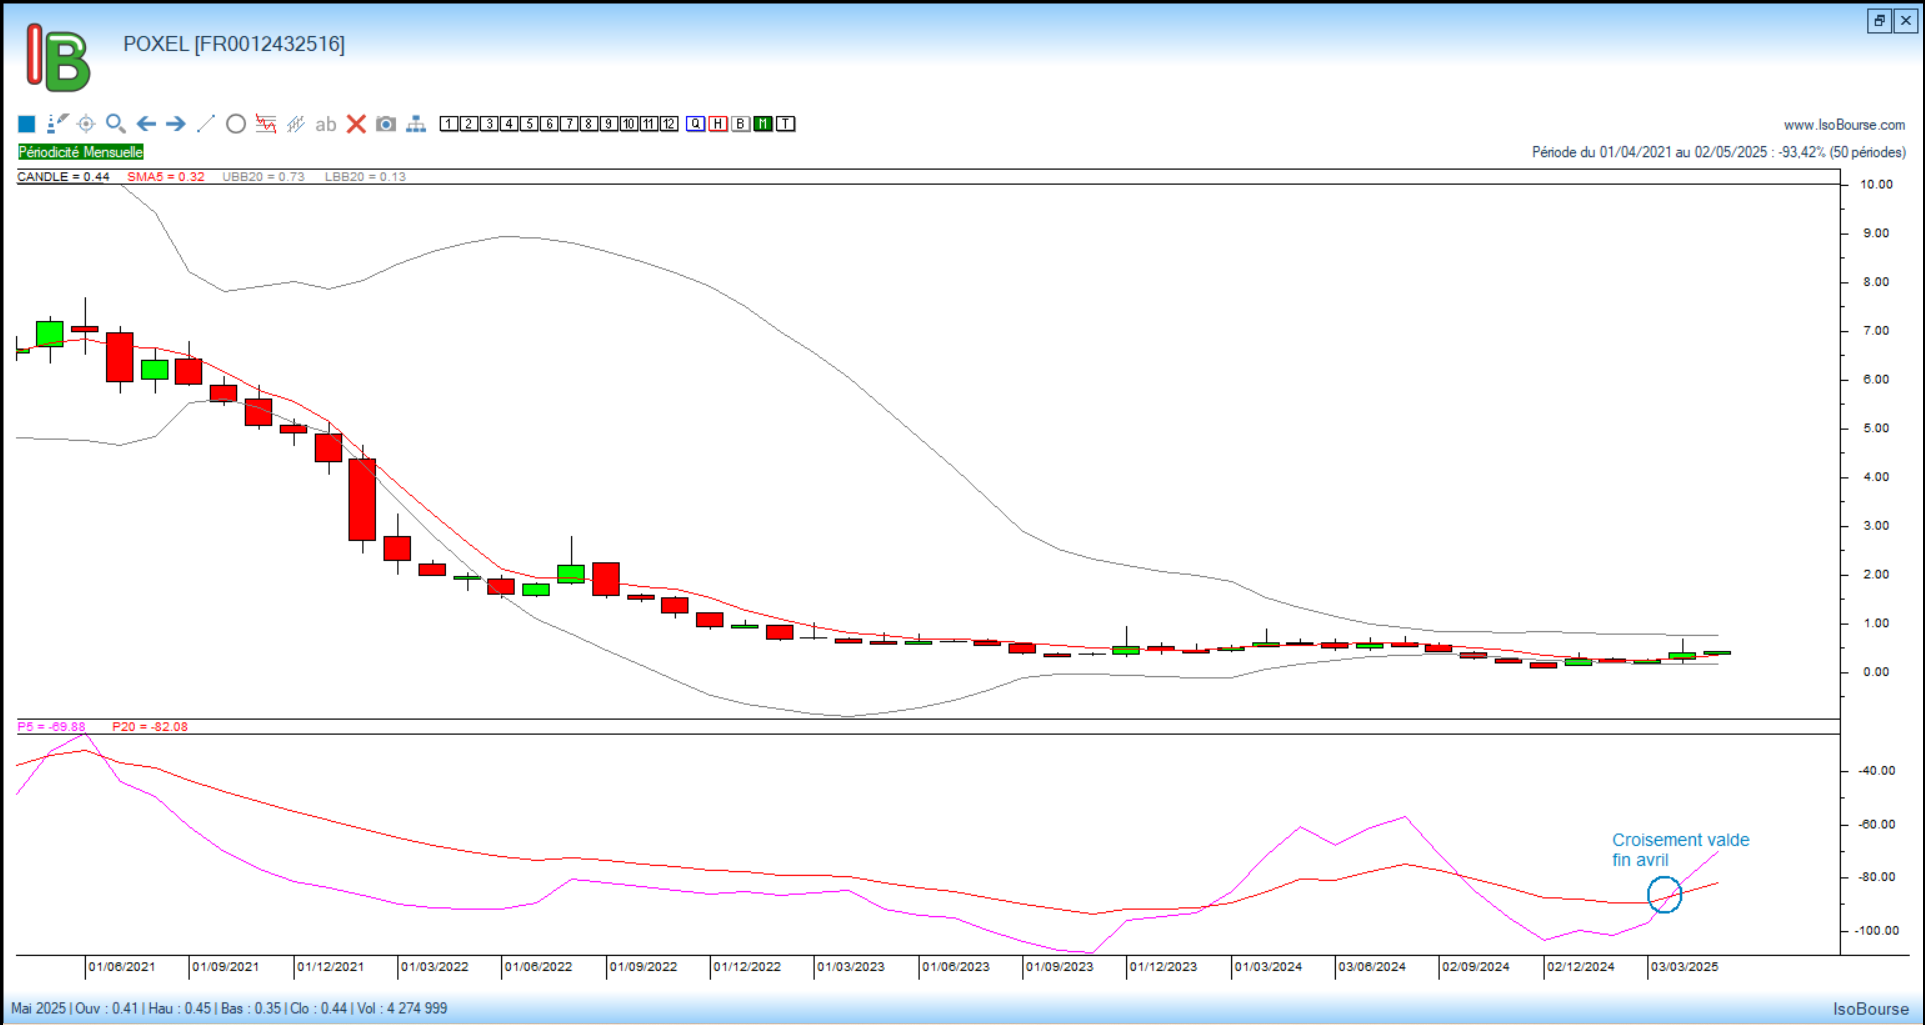Click the 'P20 = -82.08' indicator legend
Viewport: 1925px width, 1025px height.
pos(150,727)
